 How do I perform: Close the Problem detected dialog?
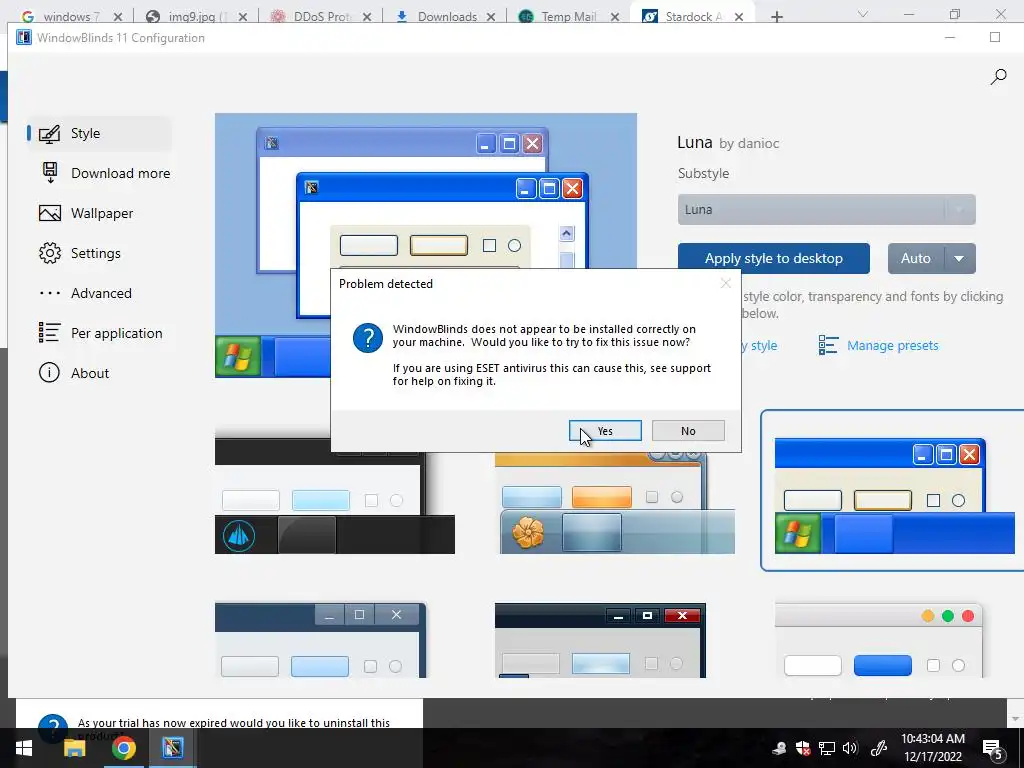726,283
